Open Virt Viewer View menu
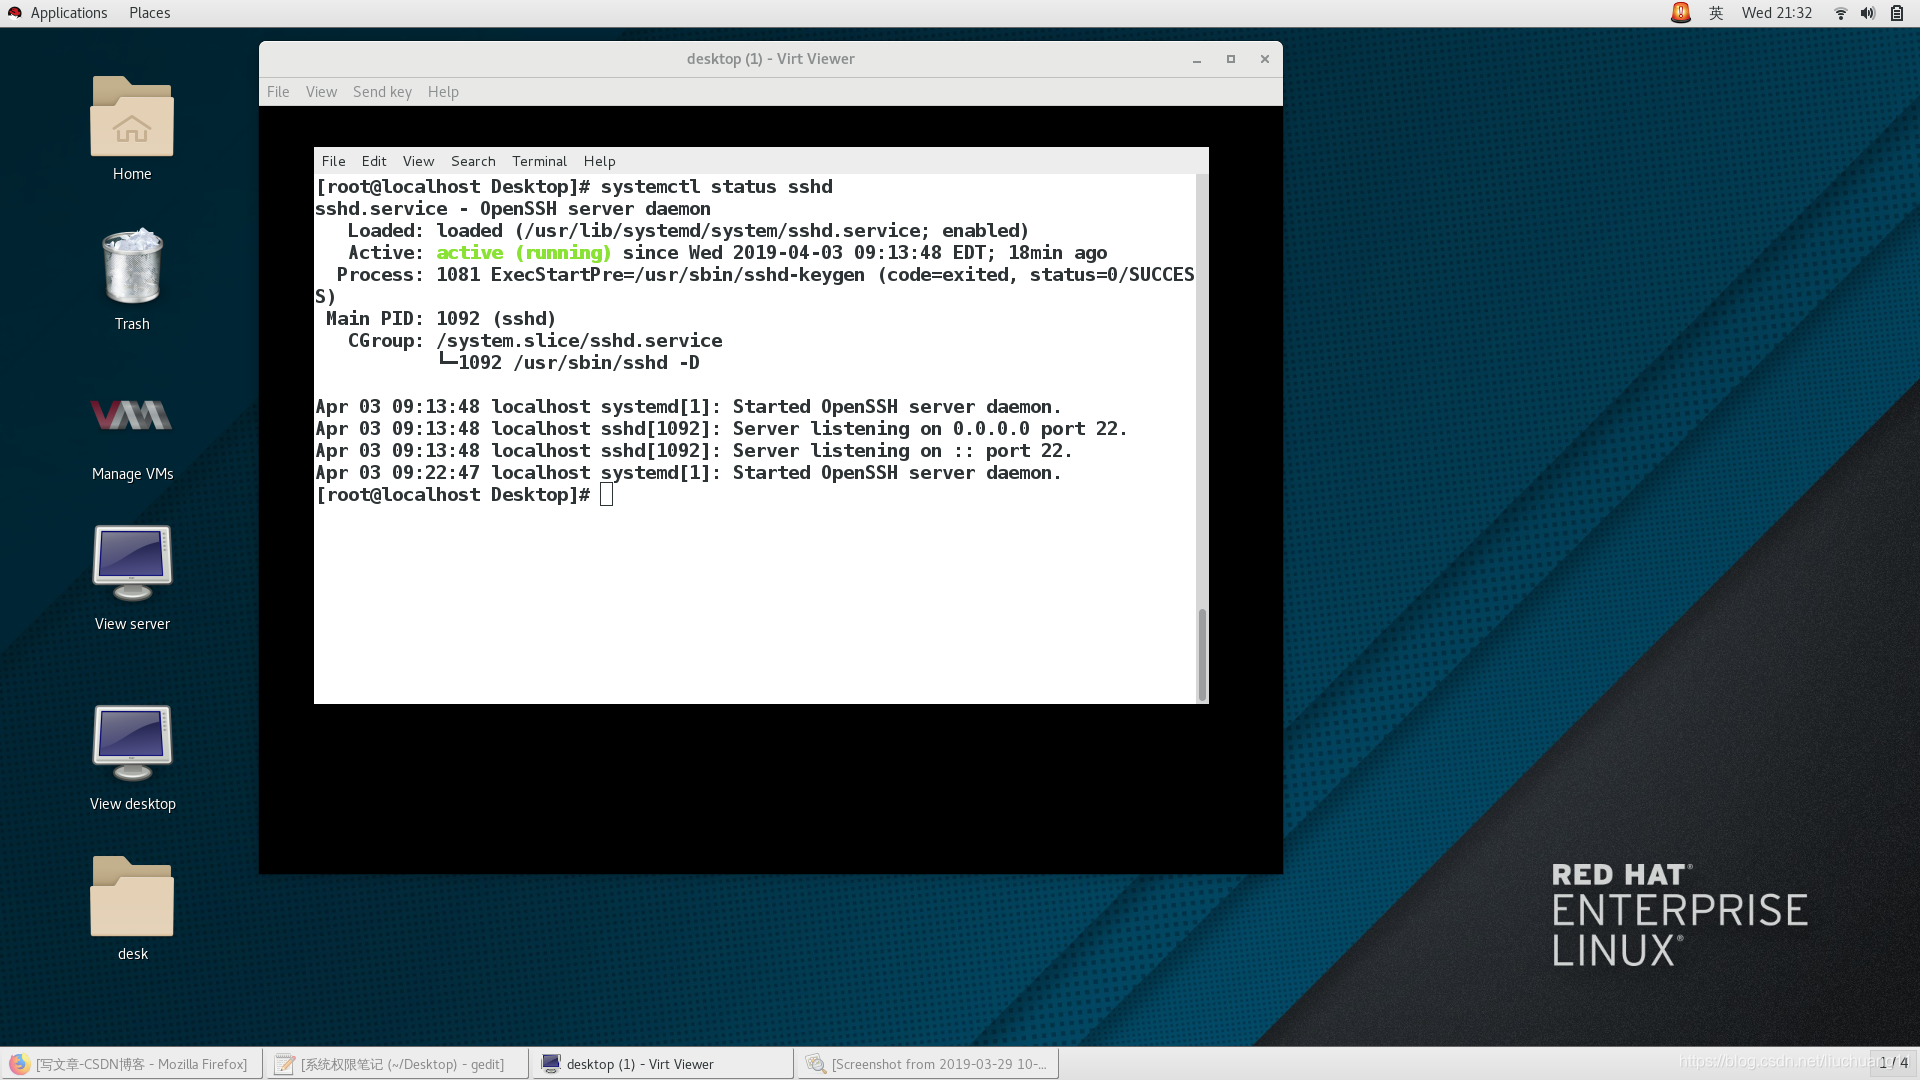 (321, 92)
